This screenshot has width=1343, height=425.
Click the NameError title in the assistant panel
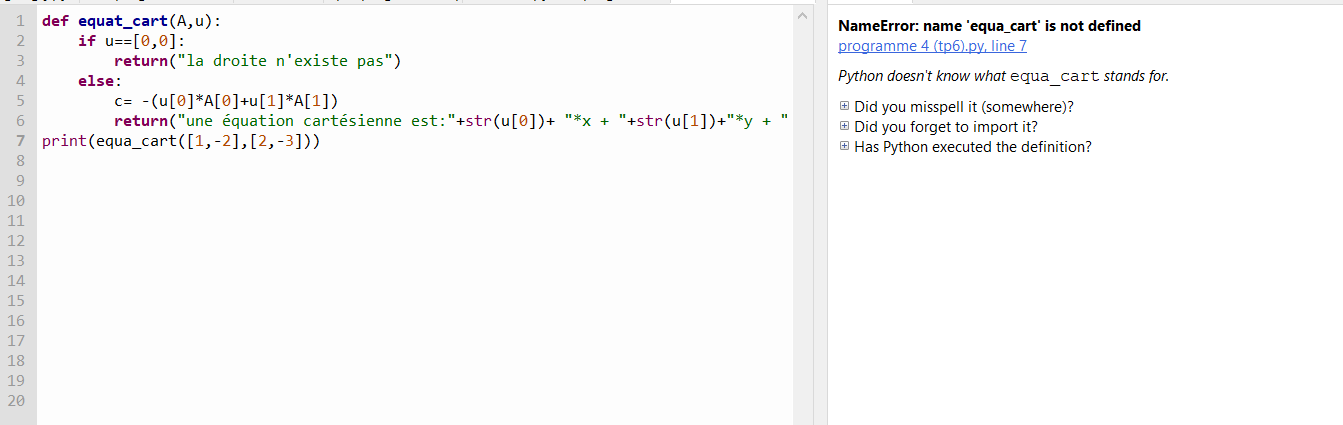(988, 26)
